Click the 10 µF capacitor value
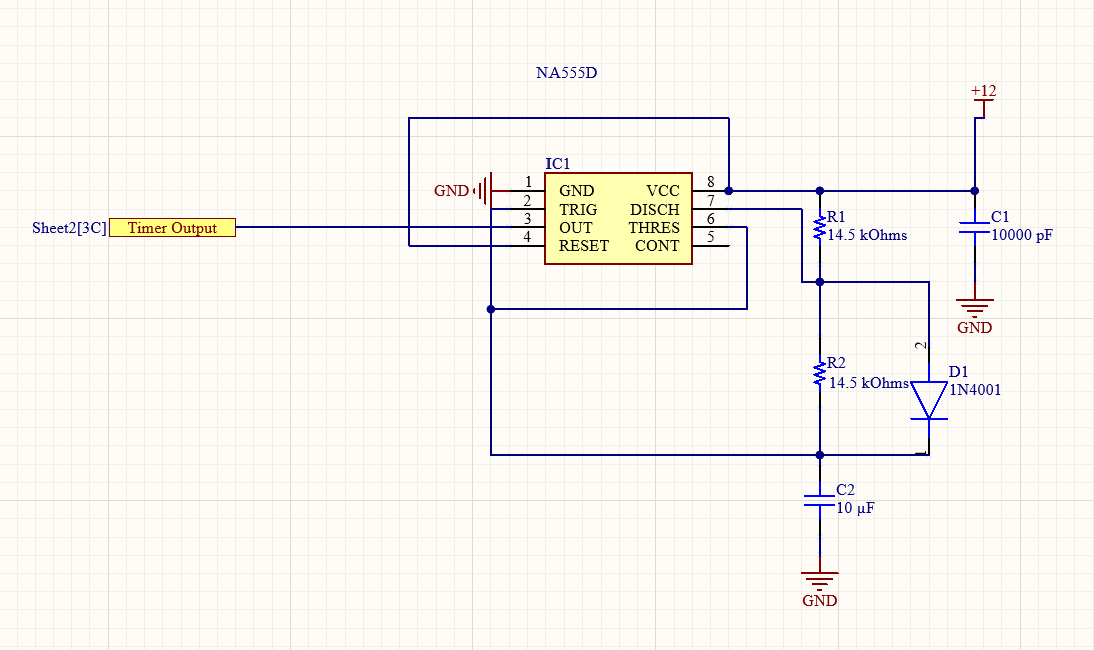This screenshot has width=1094, height=650. pos(855,508)
